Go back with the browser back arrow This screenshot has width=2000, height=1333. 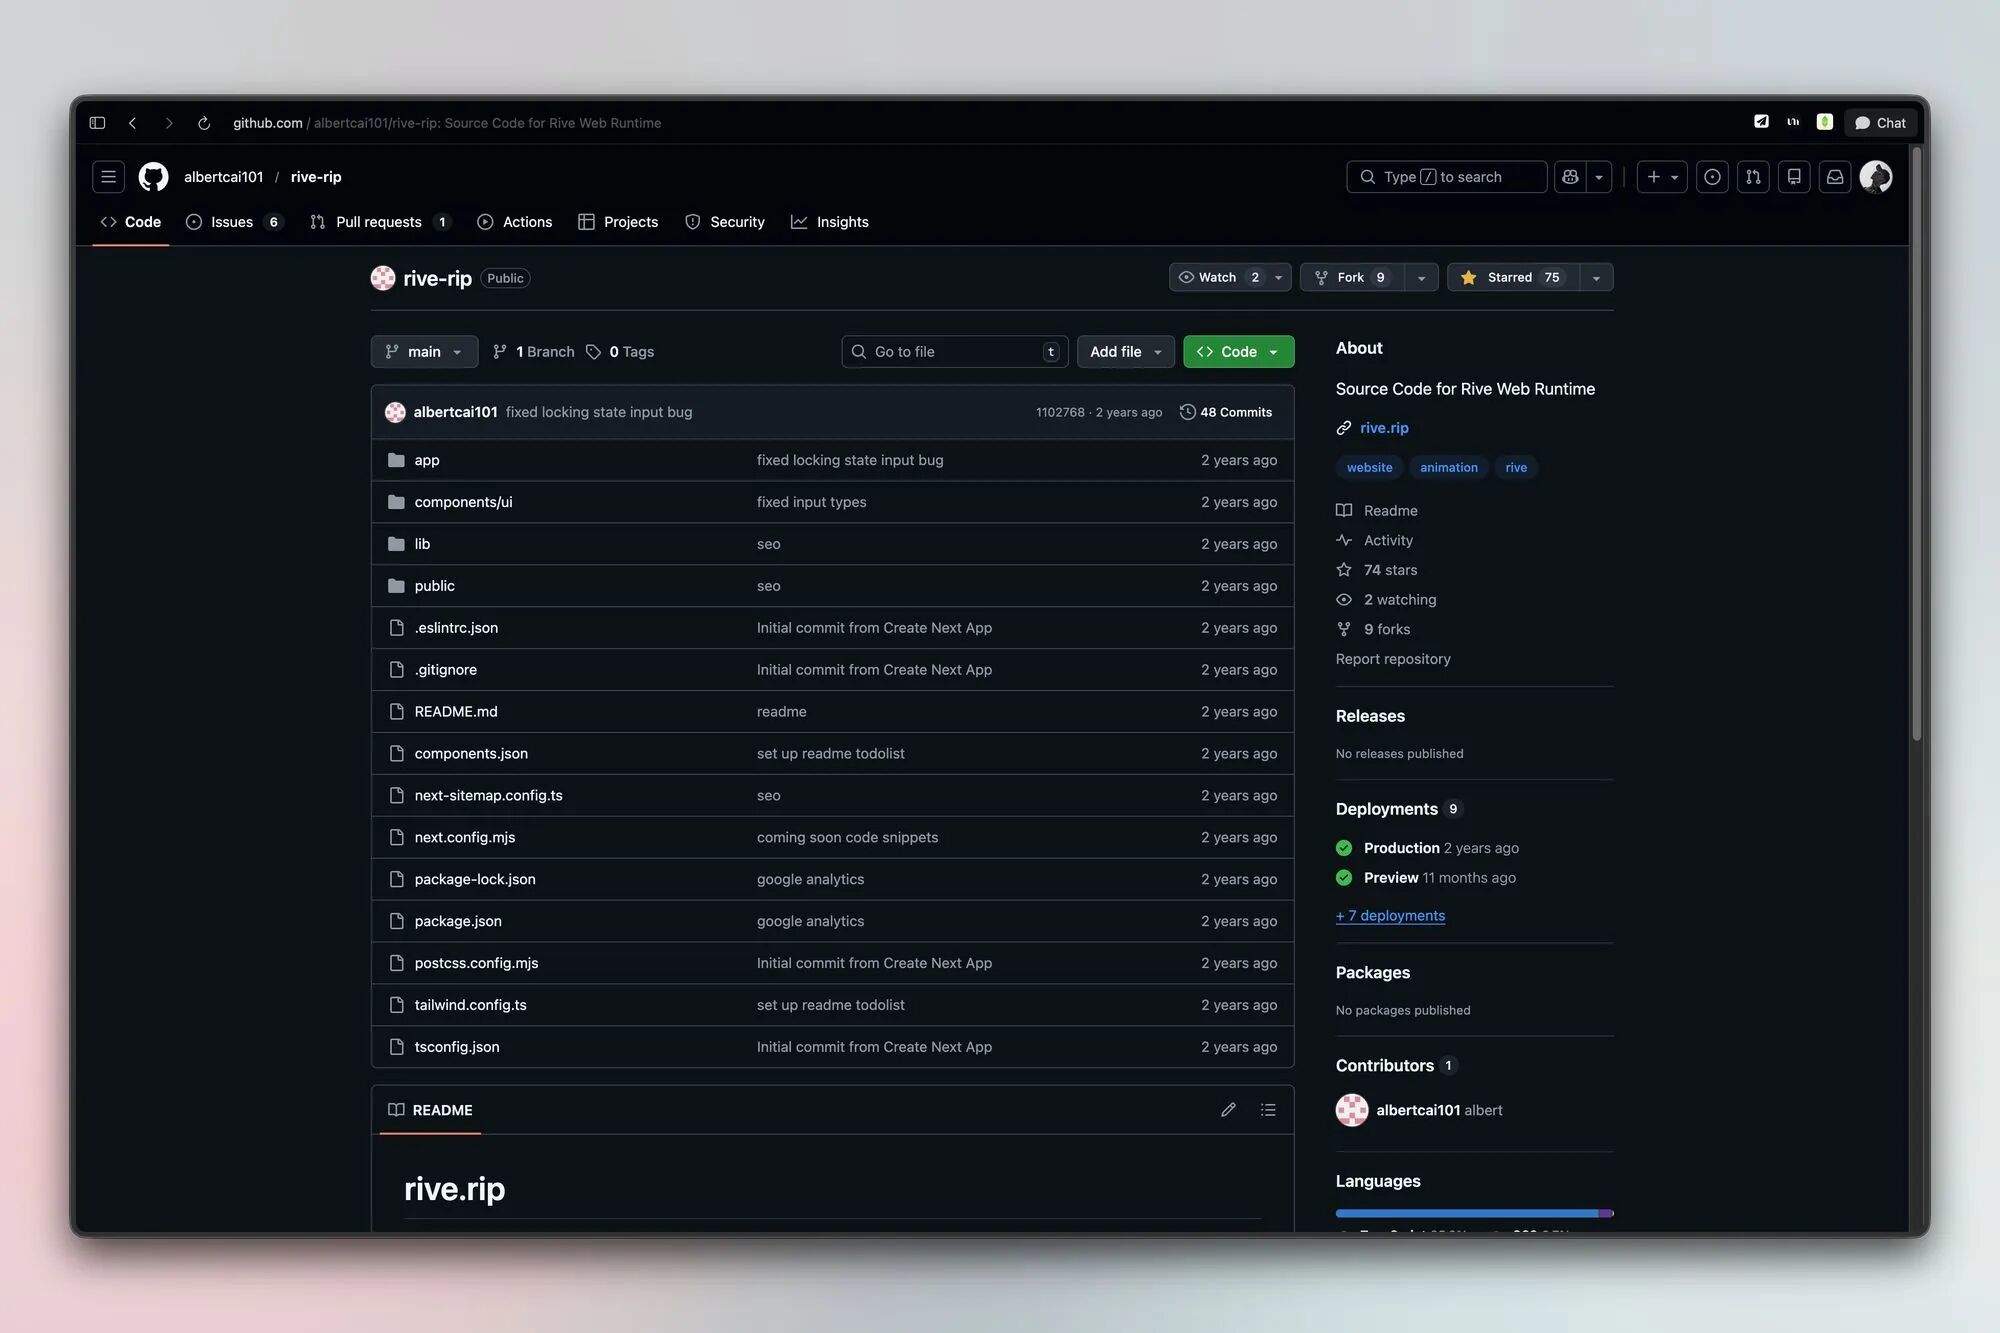[x=132, y=123]
